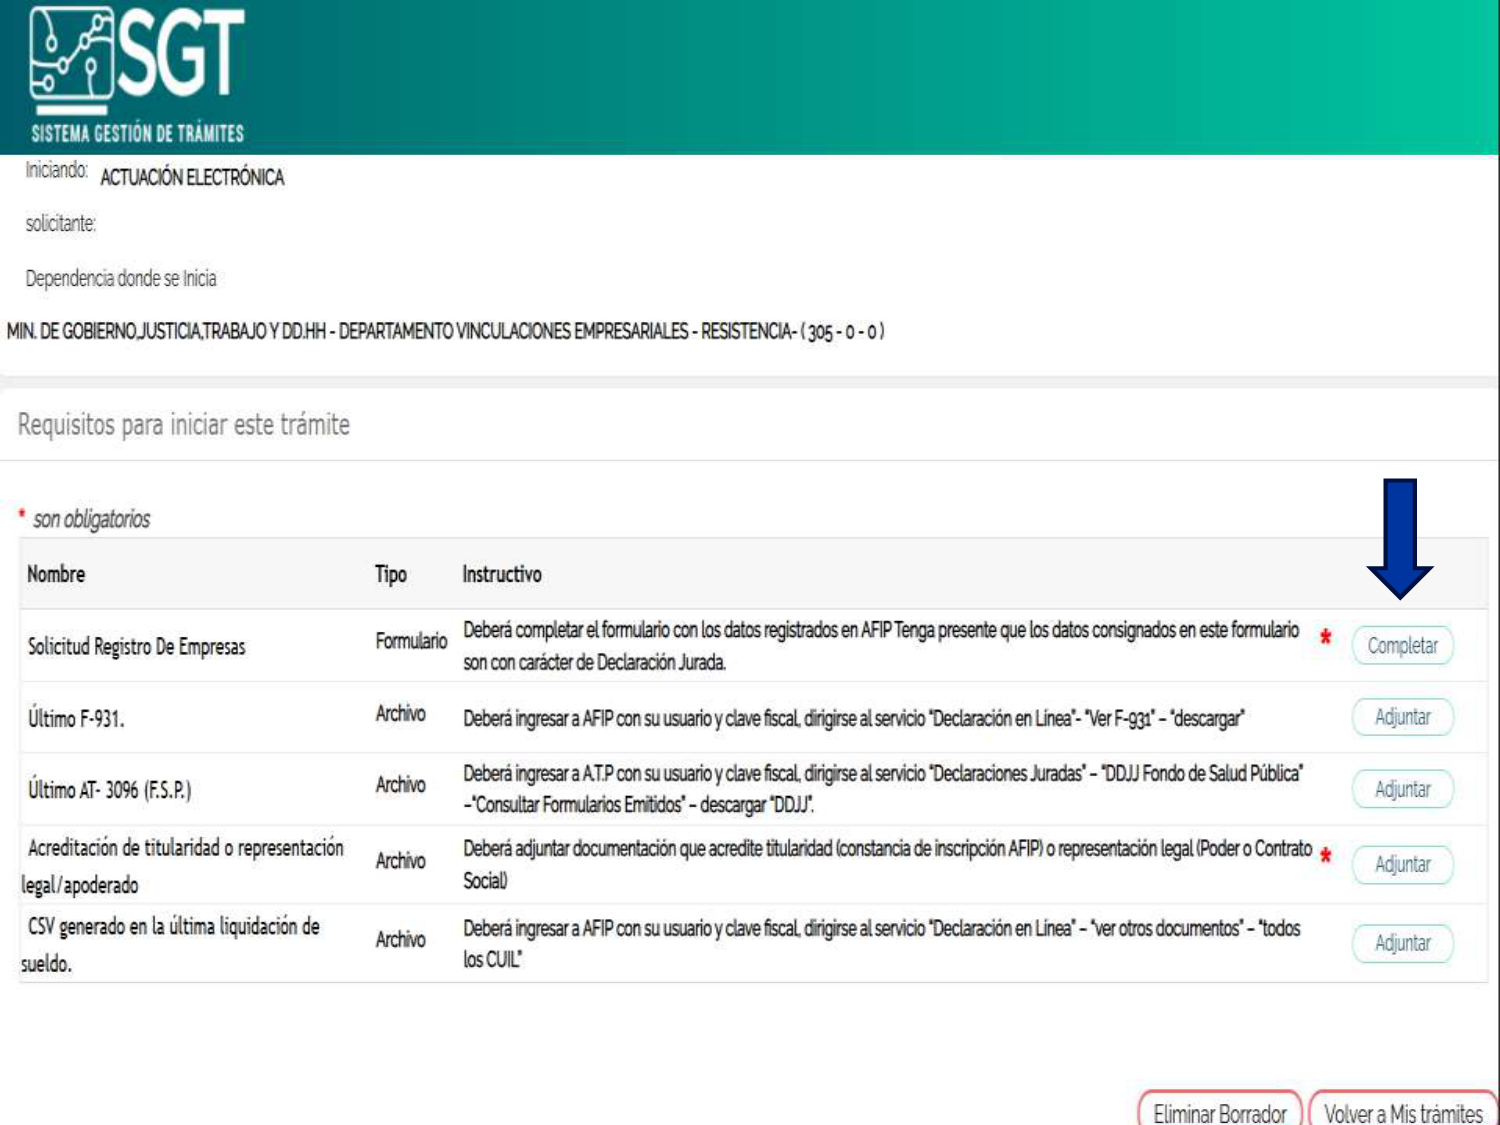The image size is (1500, 1125).
Task: Select the Último F-931 row name
Action: pos(76,718)
